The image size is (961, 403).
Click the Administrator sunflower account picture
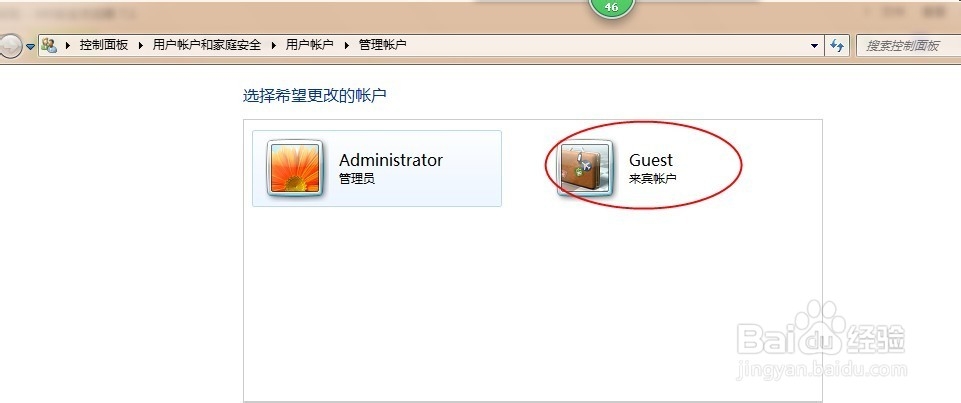[295, 168]
